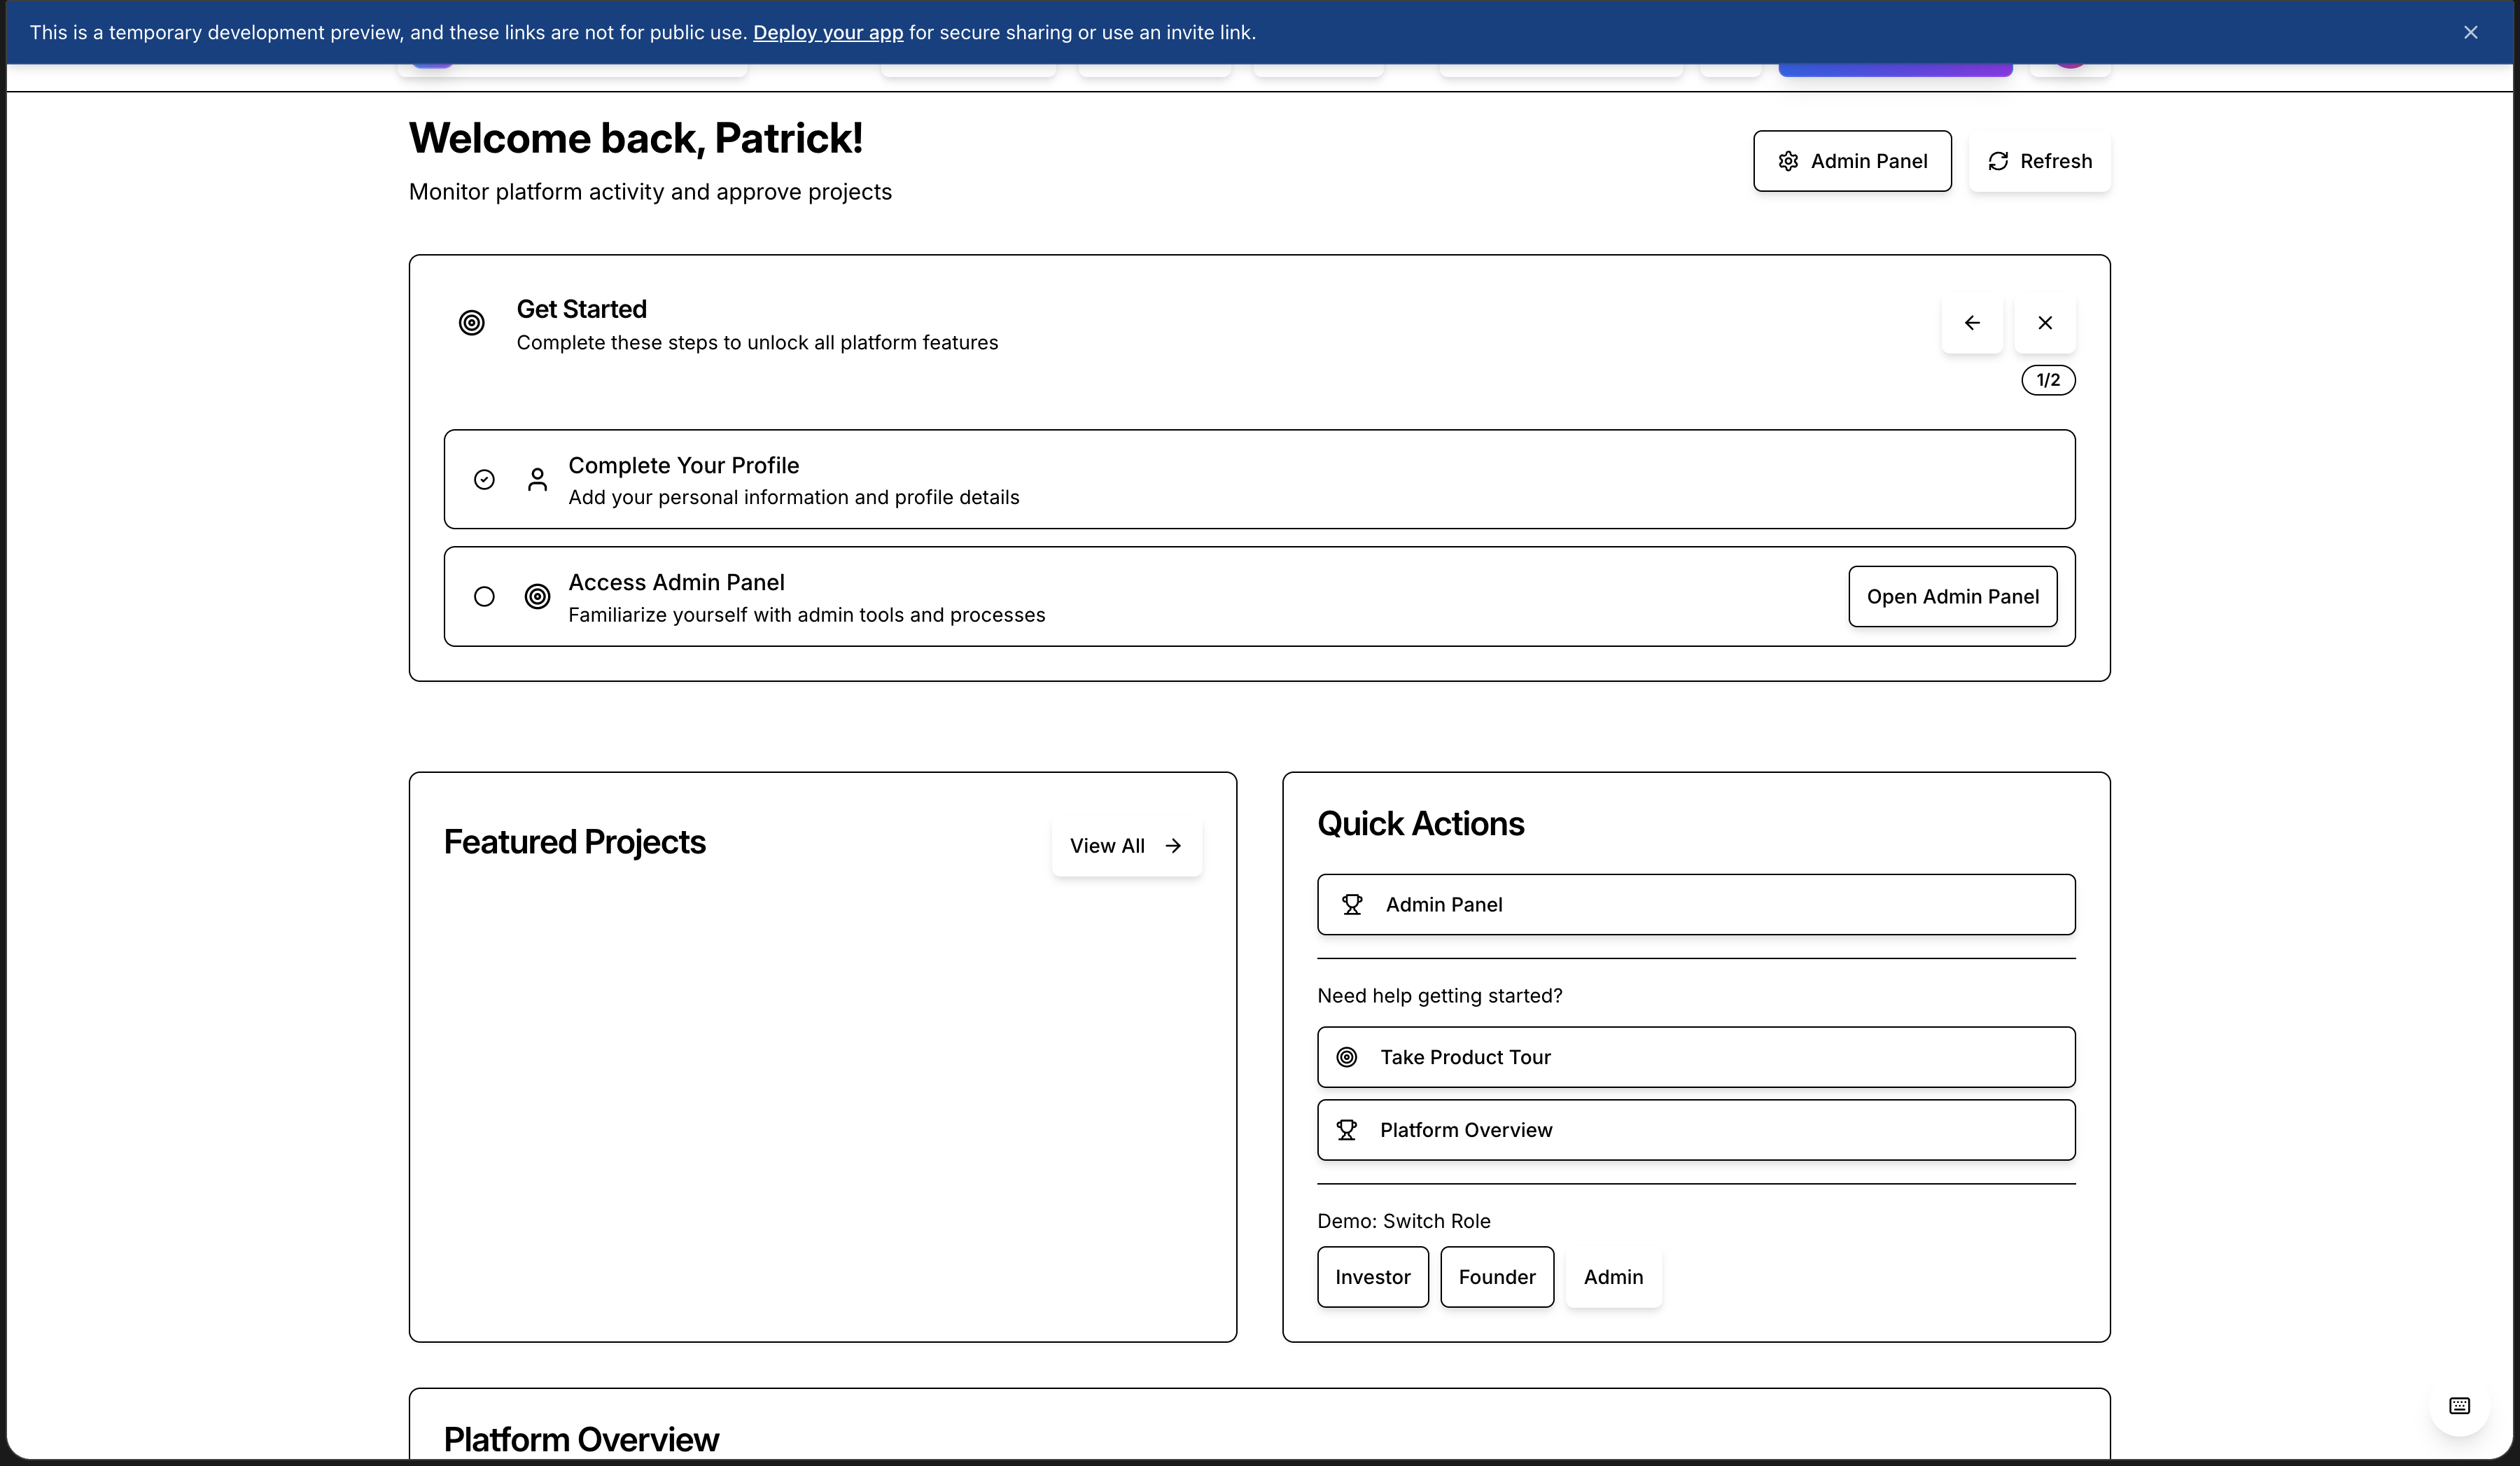This screenshot has width=2520, height=1466.
Task: Click View All in Featured Projects
Action: click(x=1126, y=846)
